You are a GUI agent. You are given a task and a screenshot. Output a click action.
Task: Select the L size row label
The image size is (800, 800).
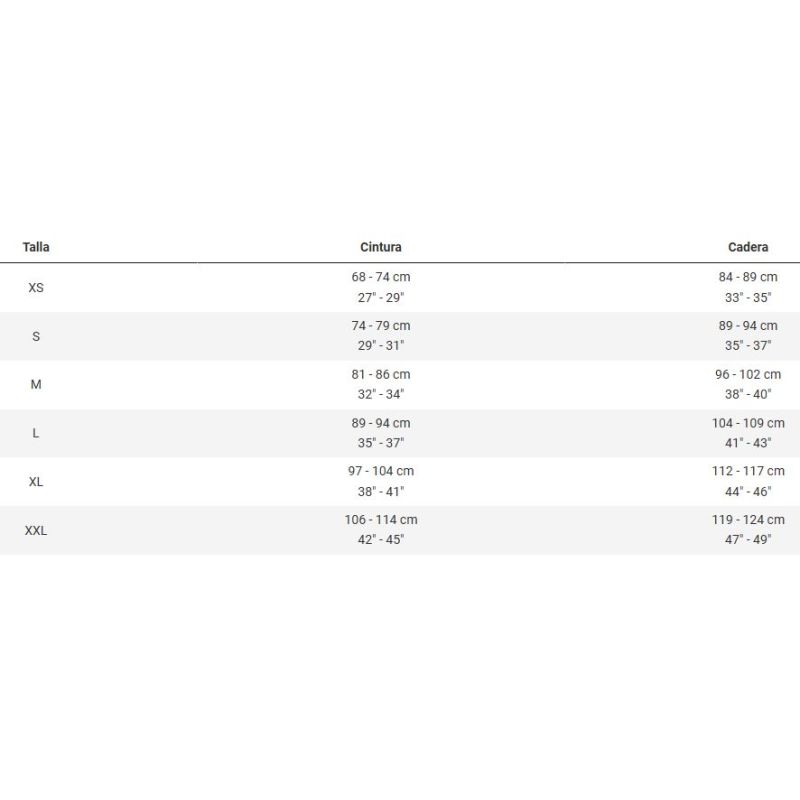[36, 434]
